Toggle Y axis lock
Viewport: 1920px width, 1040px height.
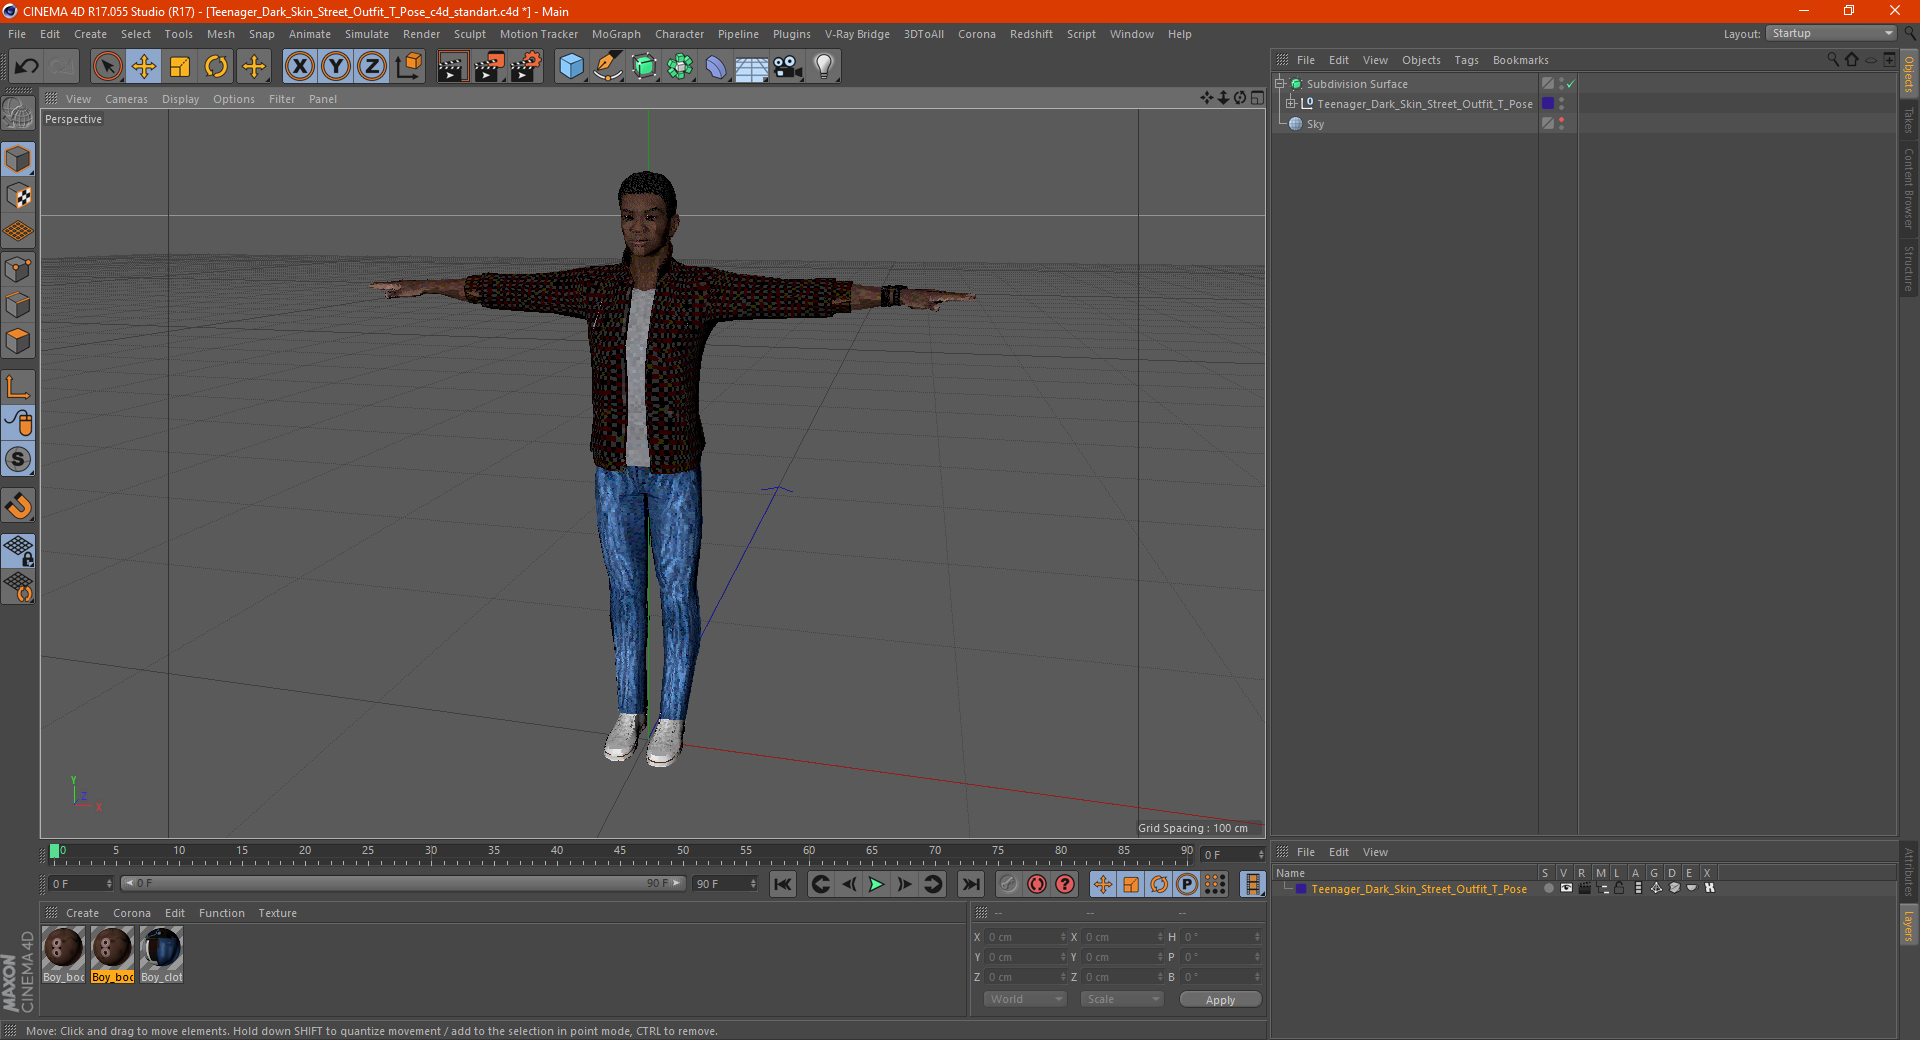(336, 67)
